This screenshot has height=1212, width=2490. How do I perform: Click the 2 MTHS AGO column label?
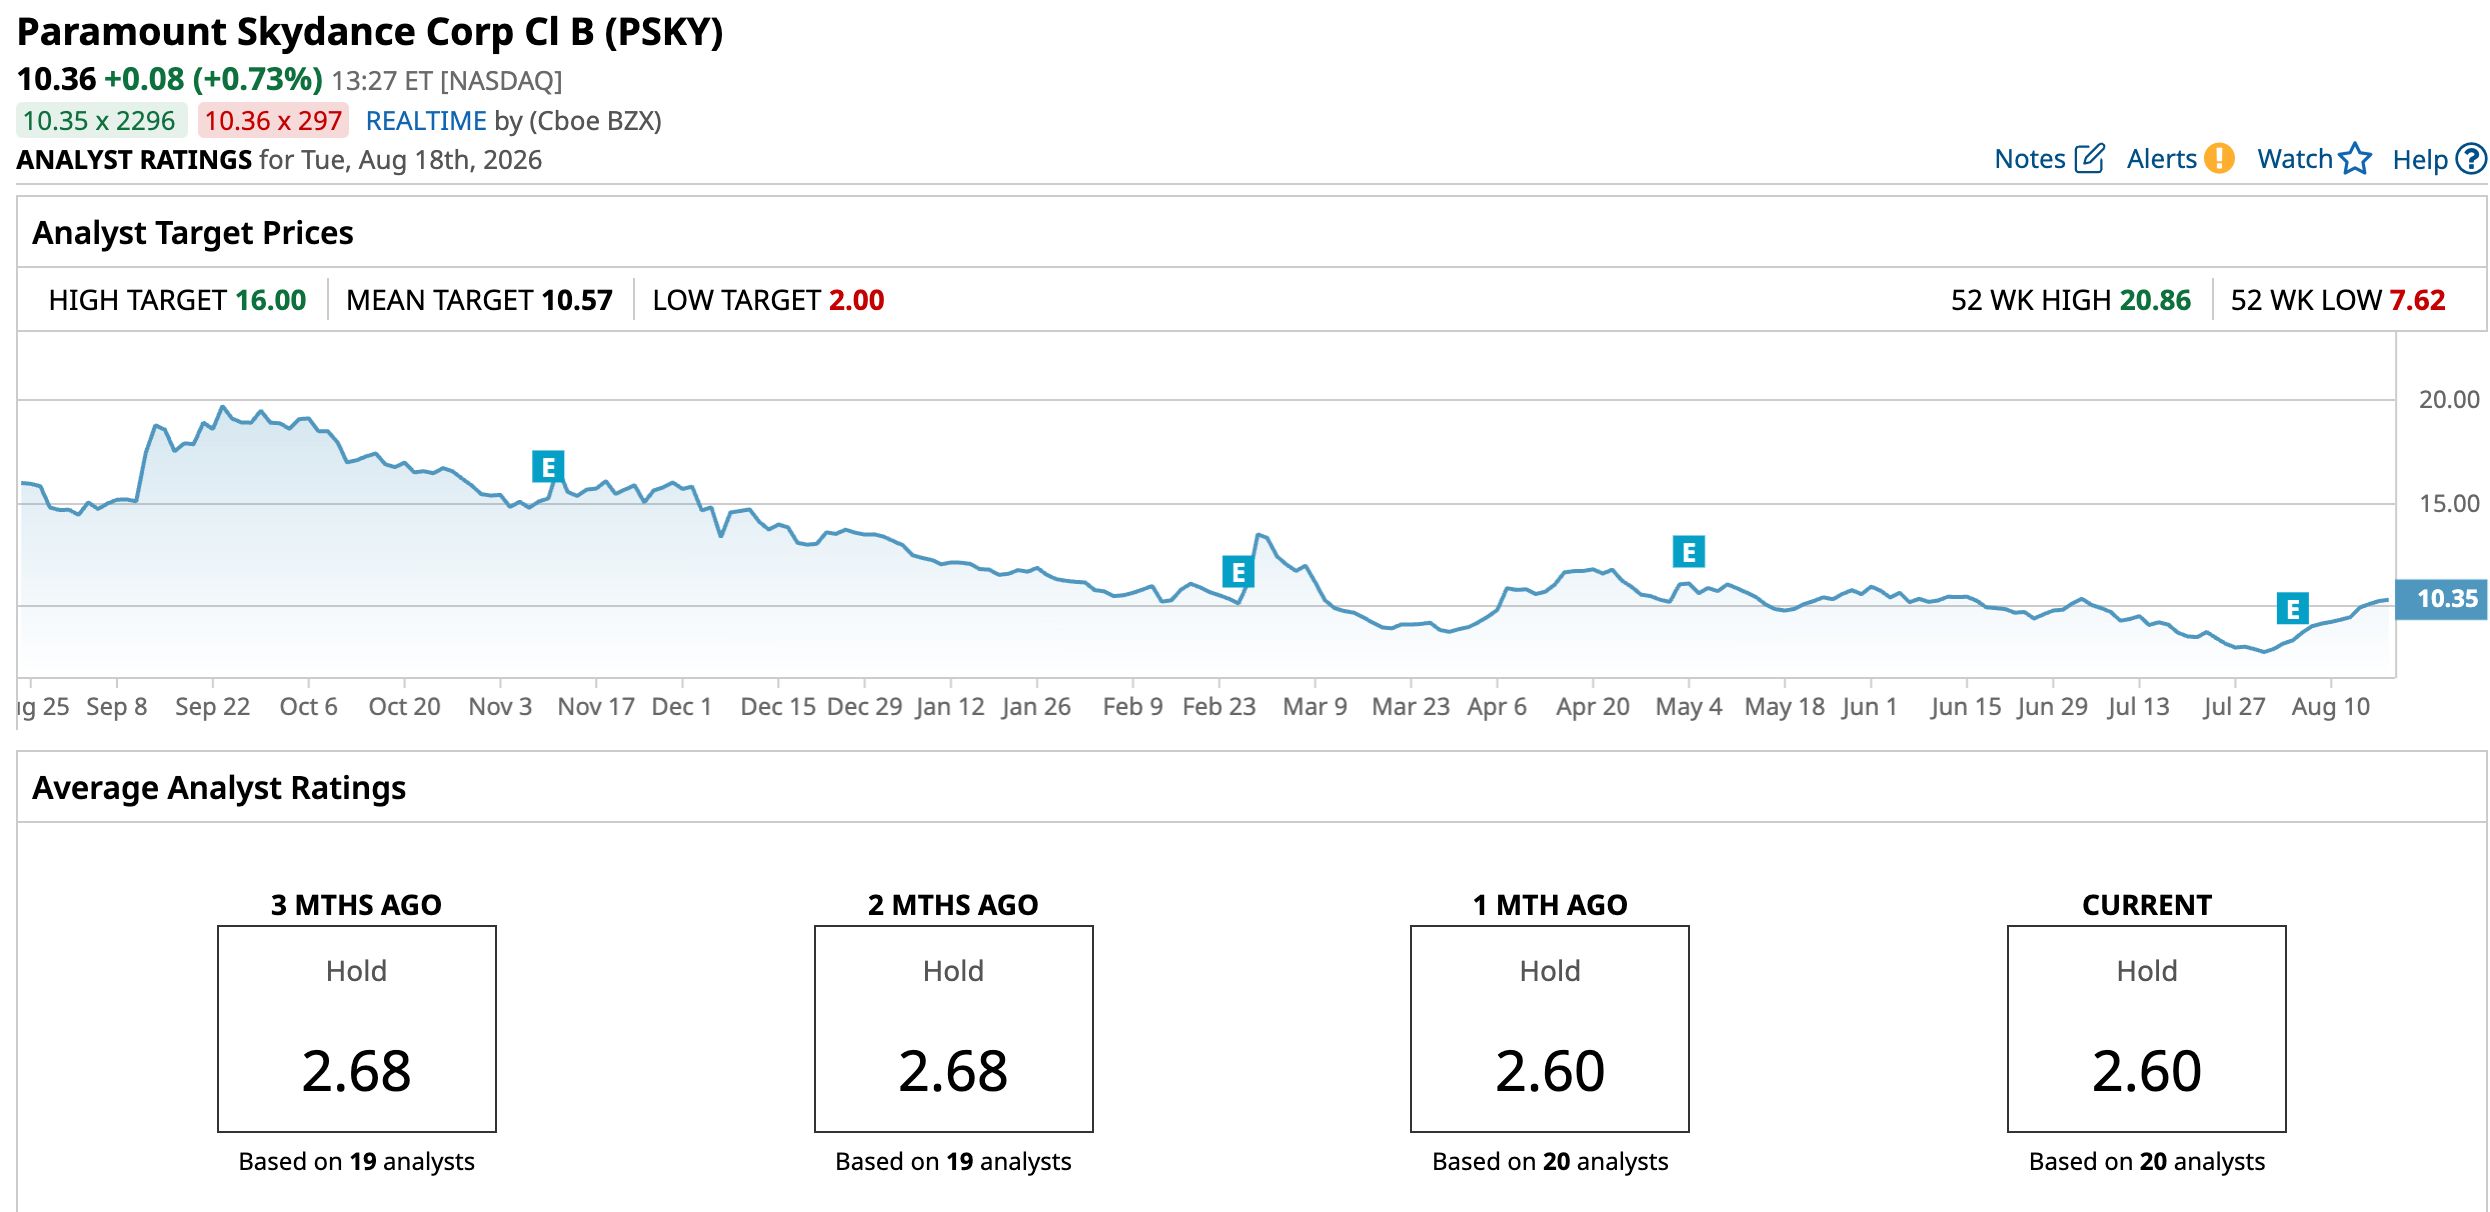tap(953, 905)
